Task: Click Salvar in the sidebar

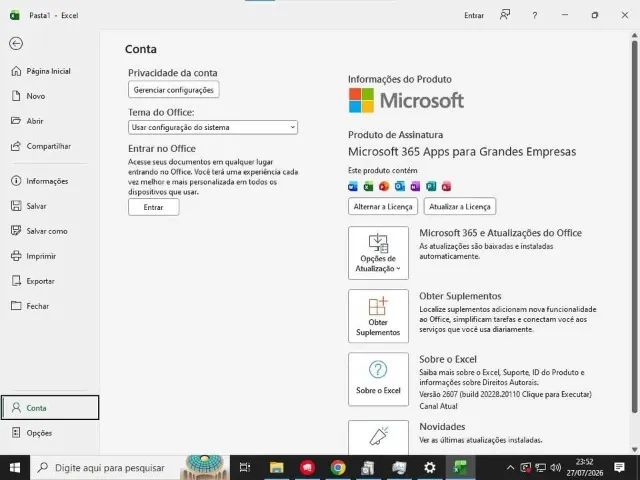Action: tap(29, 206)
